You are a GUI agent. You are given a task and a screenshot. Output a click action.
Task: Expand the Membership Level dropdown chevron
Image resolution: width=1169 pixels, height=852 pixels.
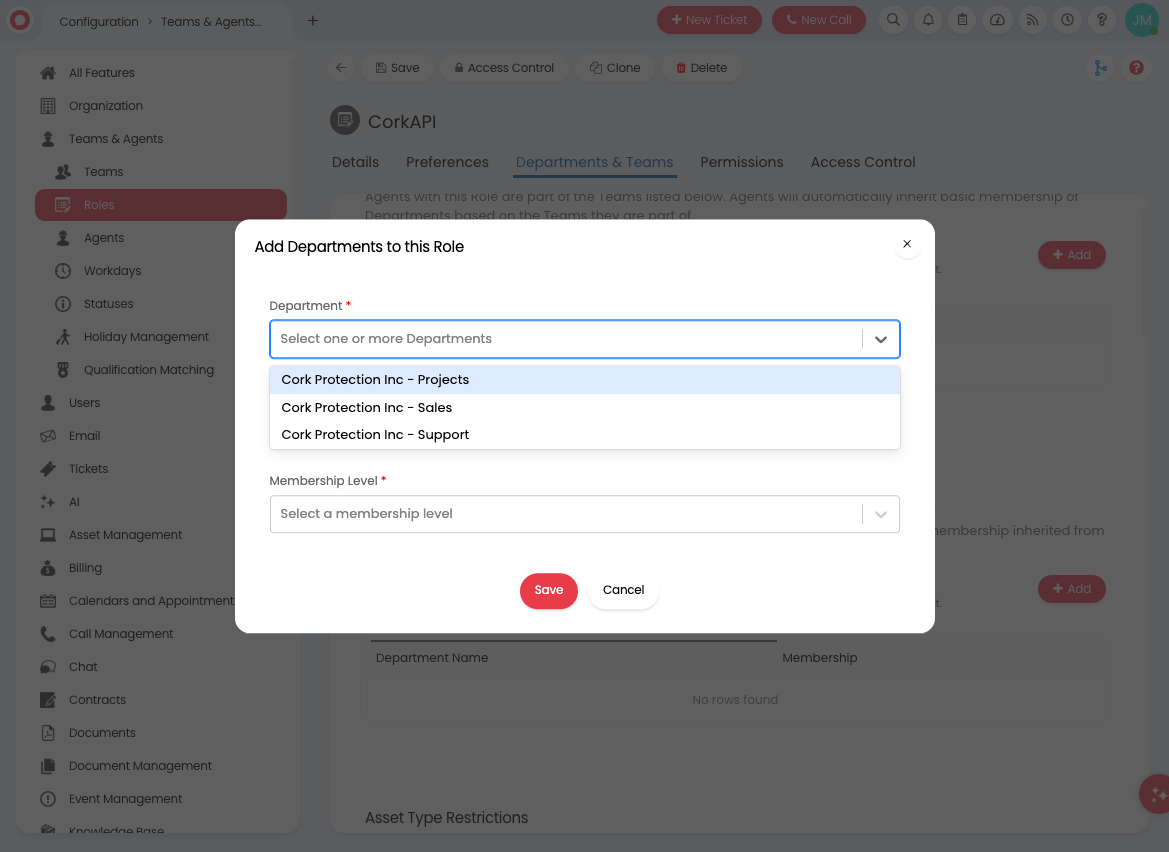click(880, 514)
